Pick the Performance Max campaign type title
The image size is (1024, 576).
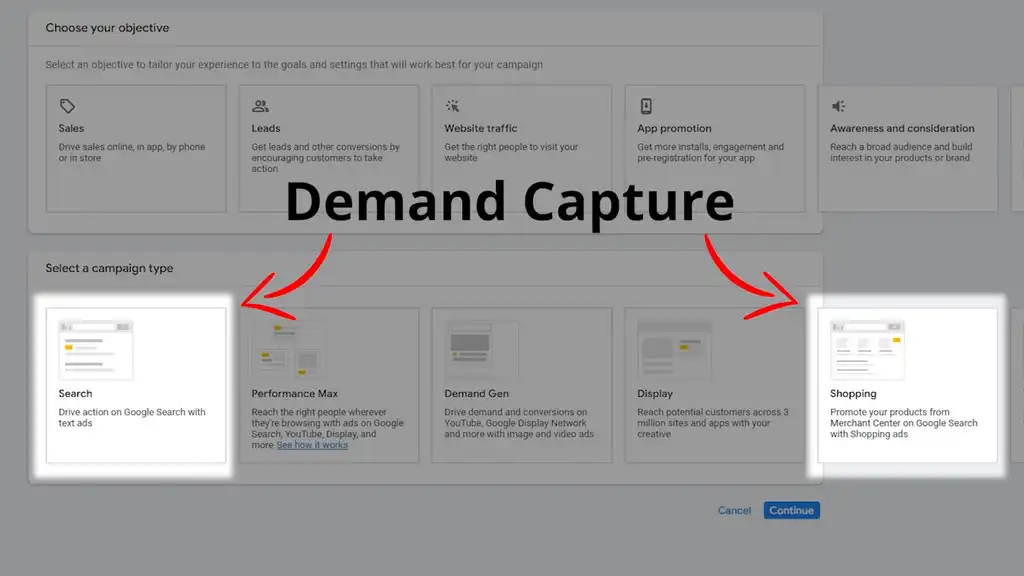[295, 393]
